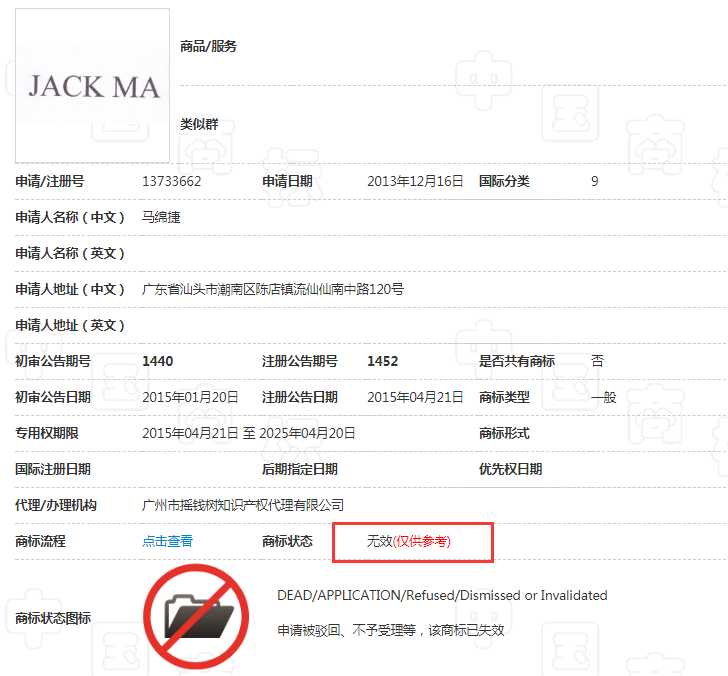Click the 类似群 label
This screenshot has height=676, width=728.
click(x=199, y=124)
